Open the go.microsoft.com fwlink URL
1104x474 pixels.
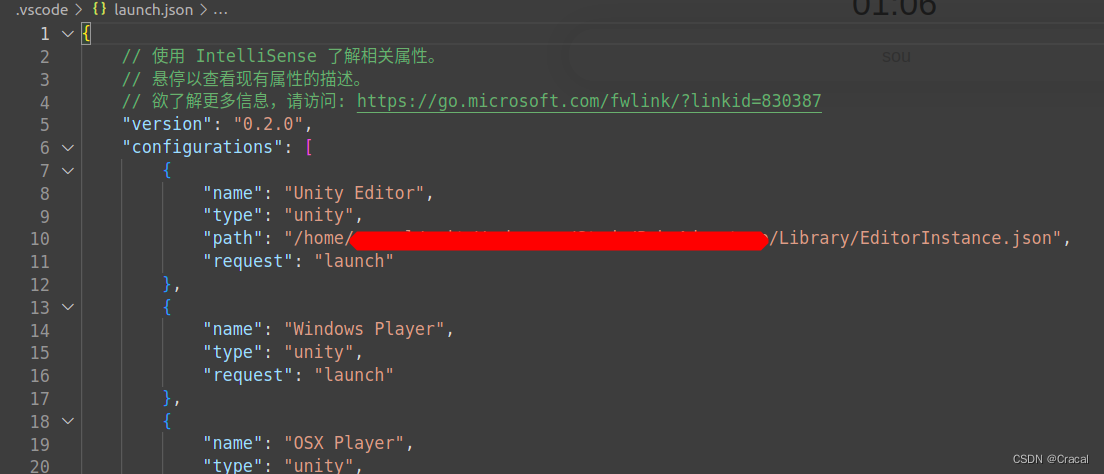pos(589,101)
